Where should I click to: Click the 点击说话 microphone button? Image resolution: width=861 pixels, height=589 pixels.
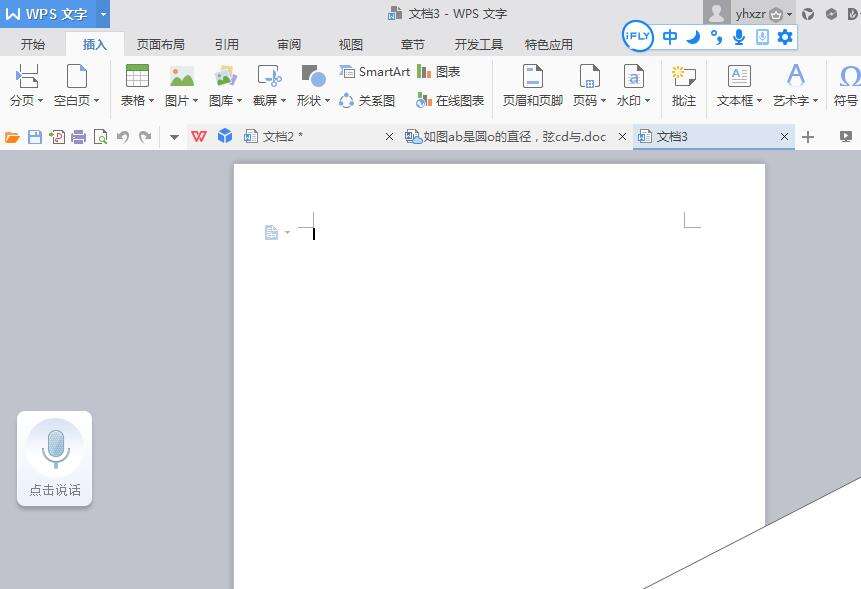[x=55, y=458]
